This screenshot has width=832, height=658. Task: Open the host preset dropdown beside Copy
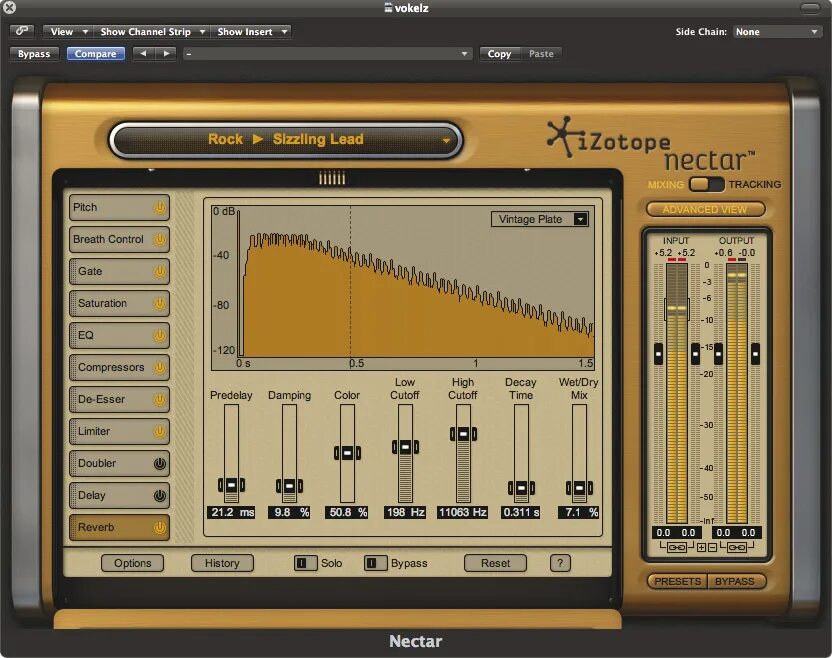(327, 54)
